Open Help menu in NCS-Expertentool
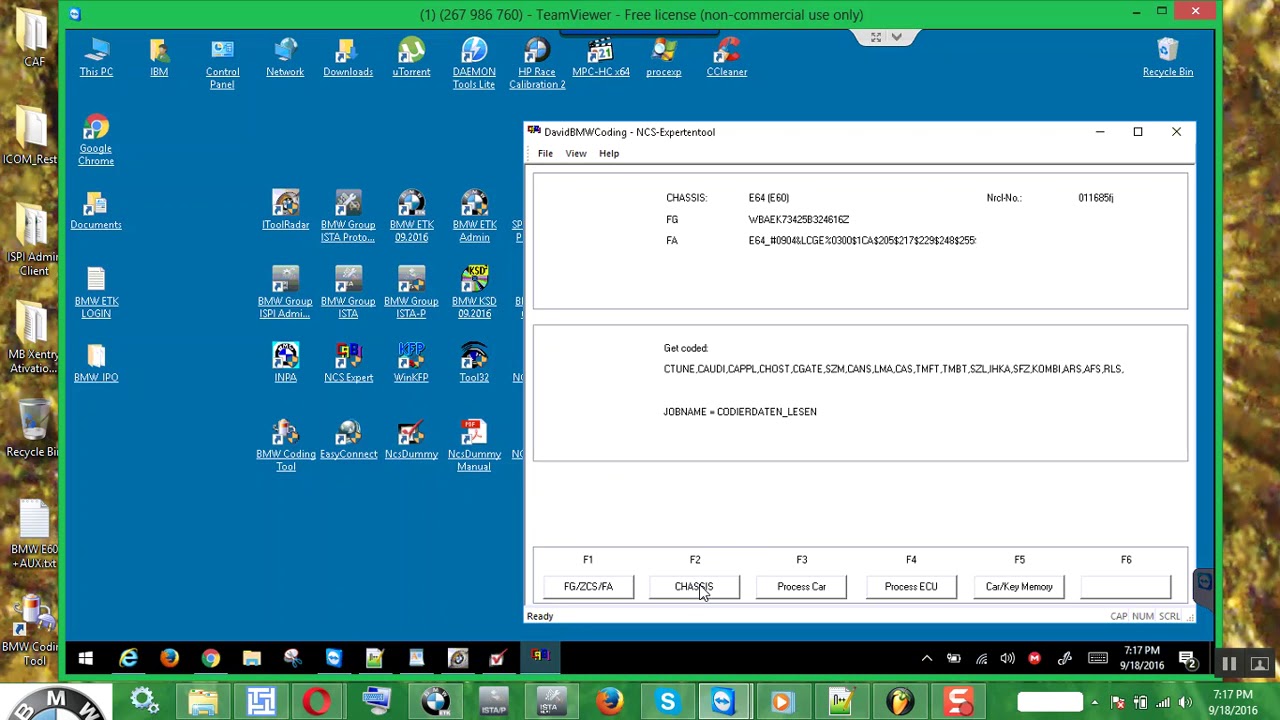This screenshot has height=720, width=1280. pyautogui.click(x=609, y=153)
